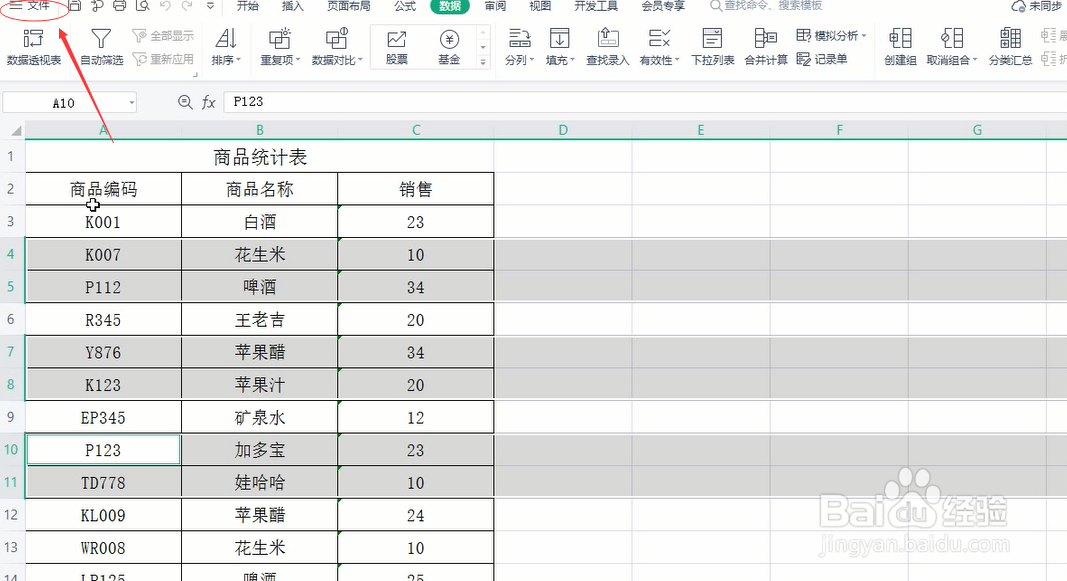Select the Fund (基金) data type tool
1067x581 pixels.
(x=449, y=46)
